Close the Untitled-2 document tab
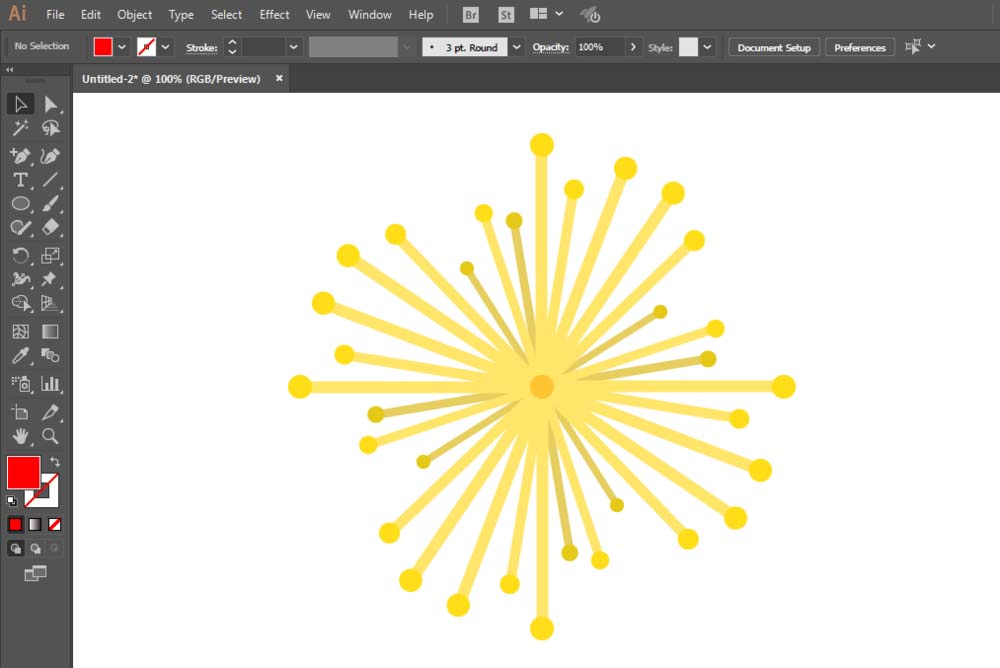This screenshot has width=1000, height=668. click(279, 78)
